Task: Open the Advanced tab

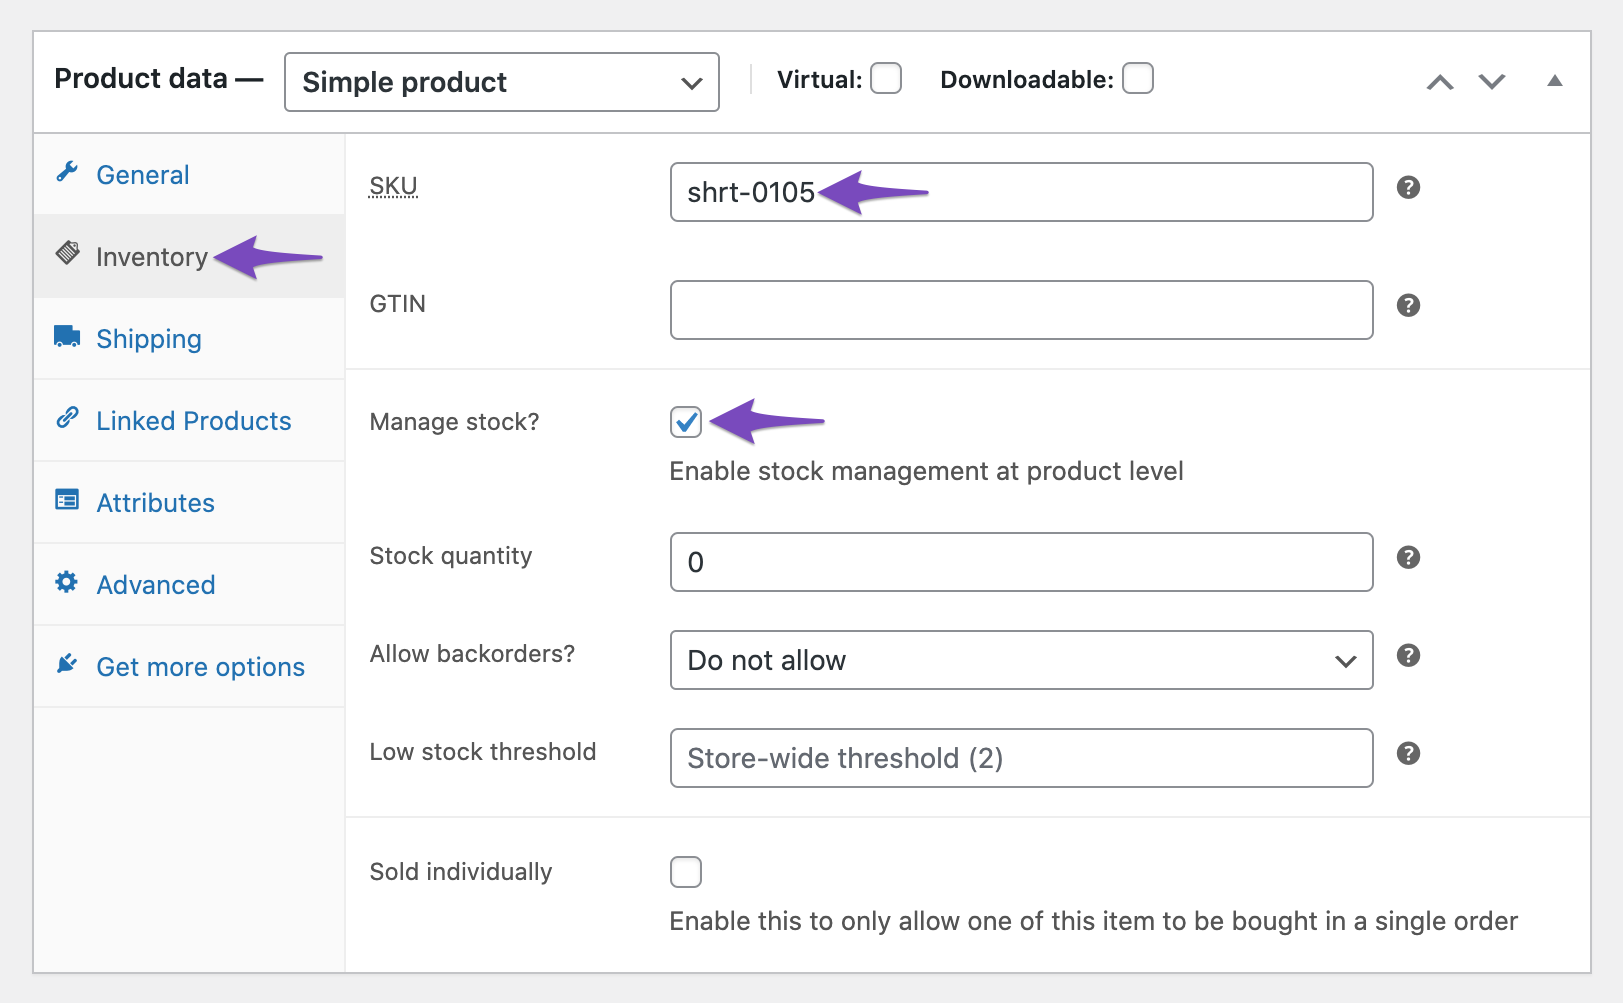Action: [189, 585]
